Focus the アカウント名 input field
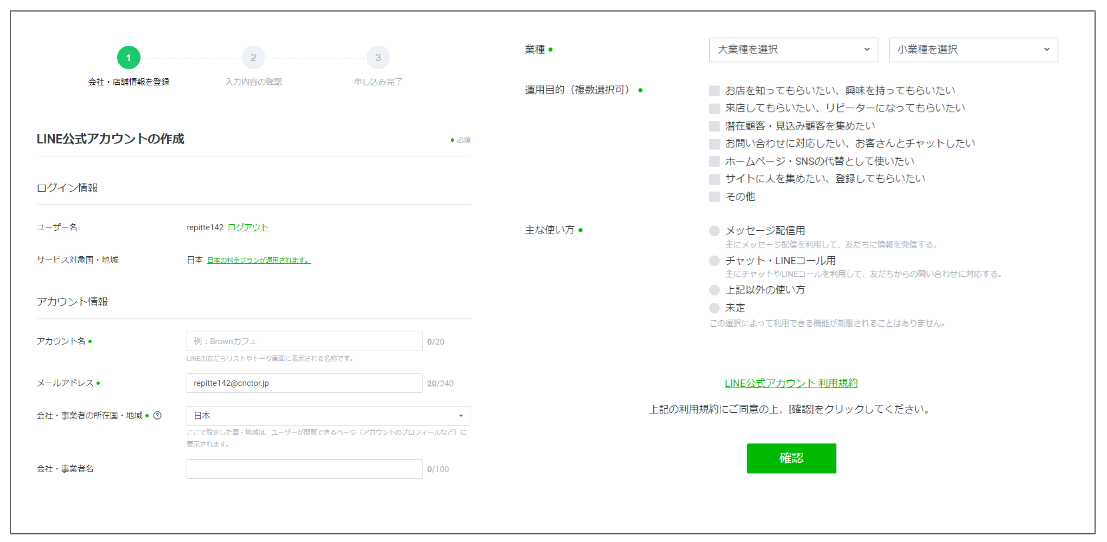 (x=304, y=342)
